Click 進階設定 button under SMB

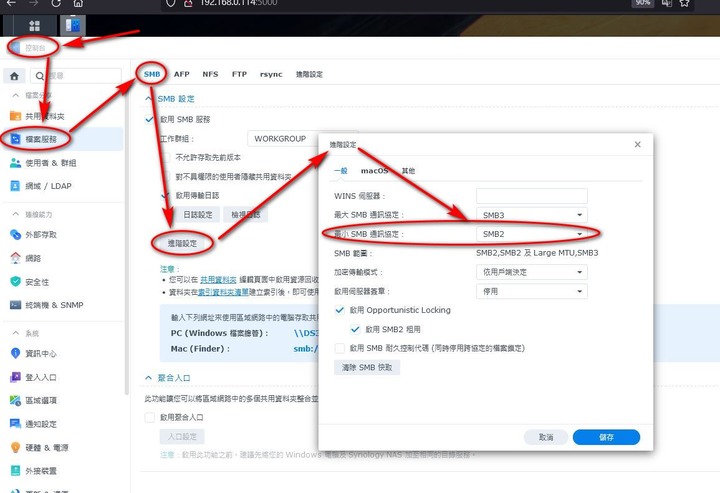[x=182, y=243]
